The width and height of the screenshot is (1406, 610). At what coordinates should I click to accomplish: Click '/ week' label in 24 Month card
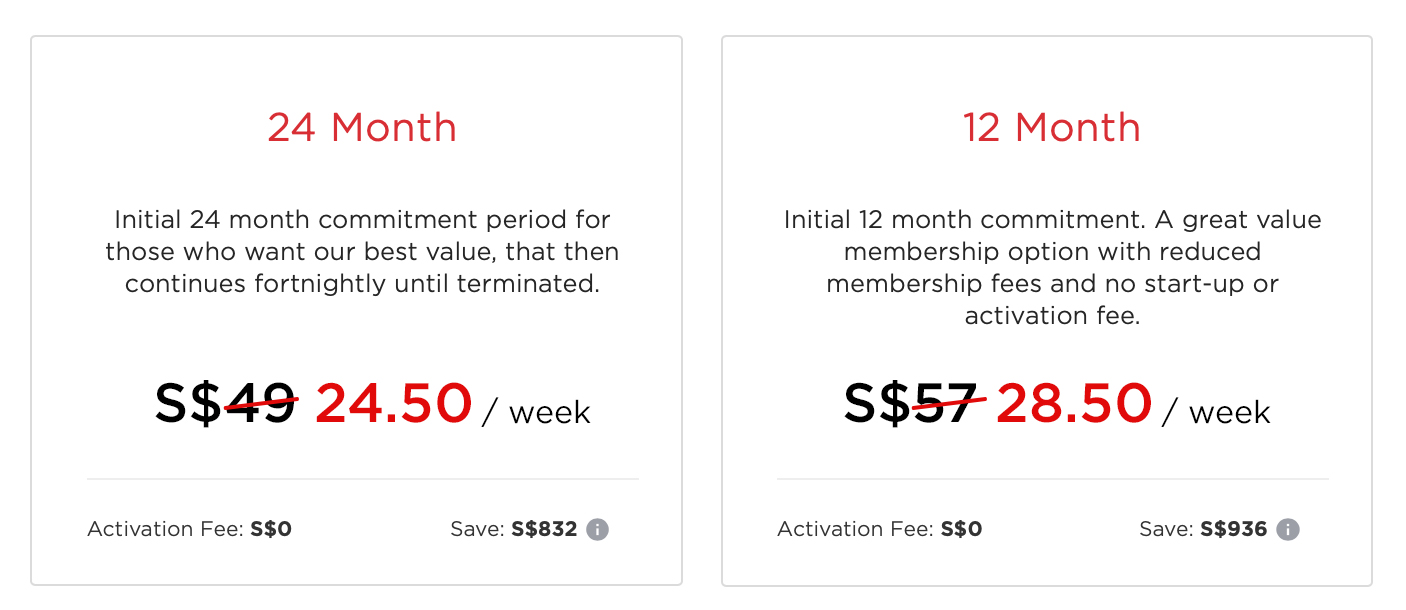point(536,412)
